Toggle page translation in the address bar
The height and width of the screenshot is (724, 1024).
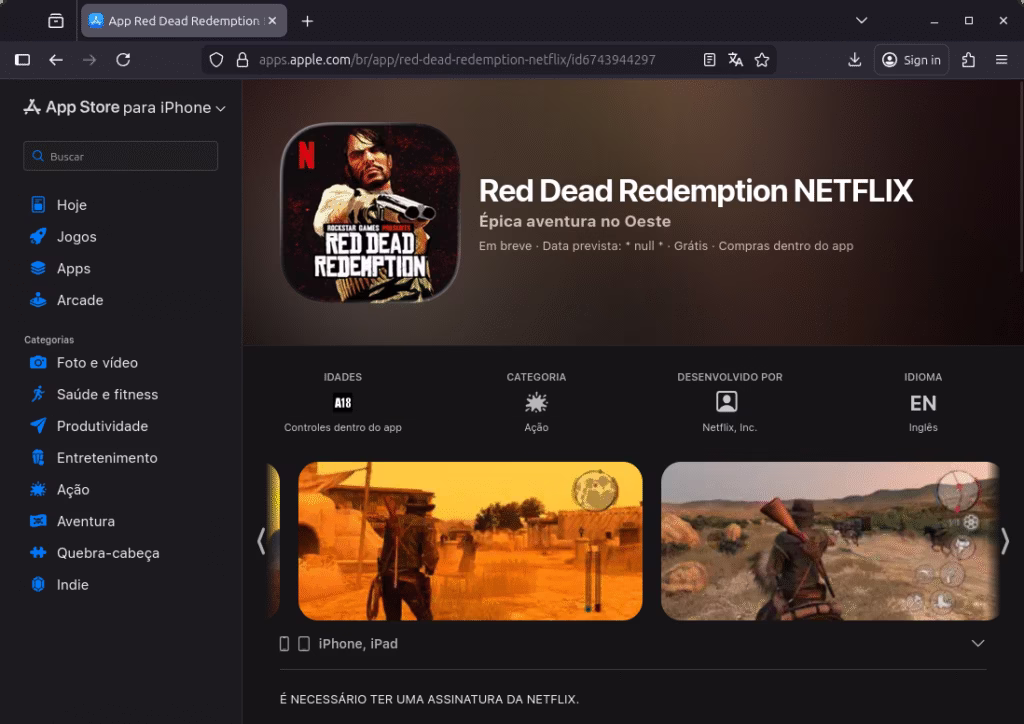coord(736,59)
